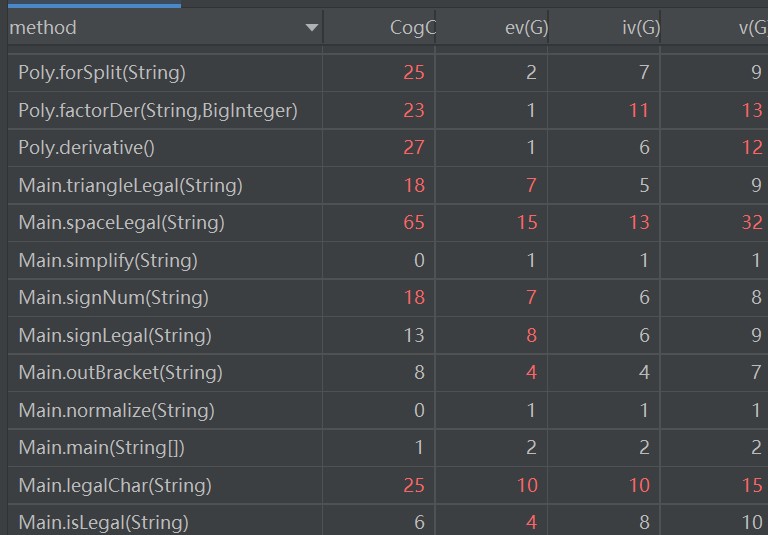Select the Poly.derivative() row

[86, 148]
